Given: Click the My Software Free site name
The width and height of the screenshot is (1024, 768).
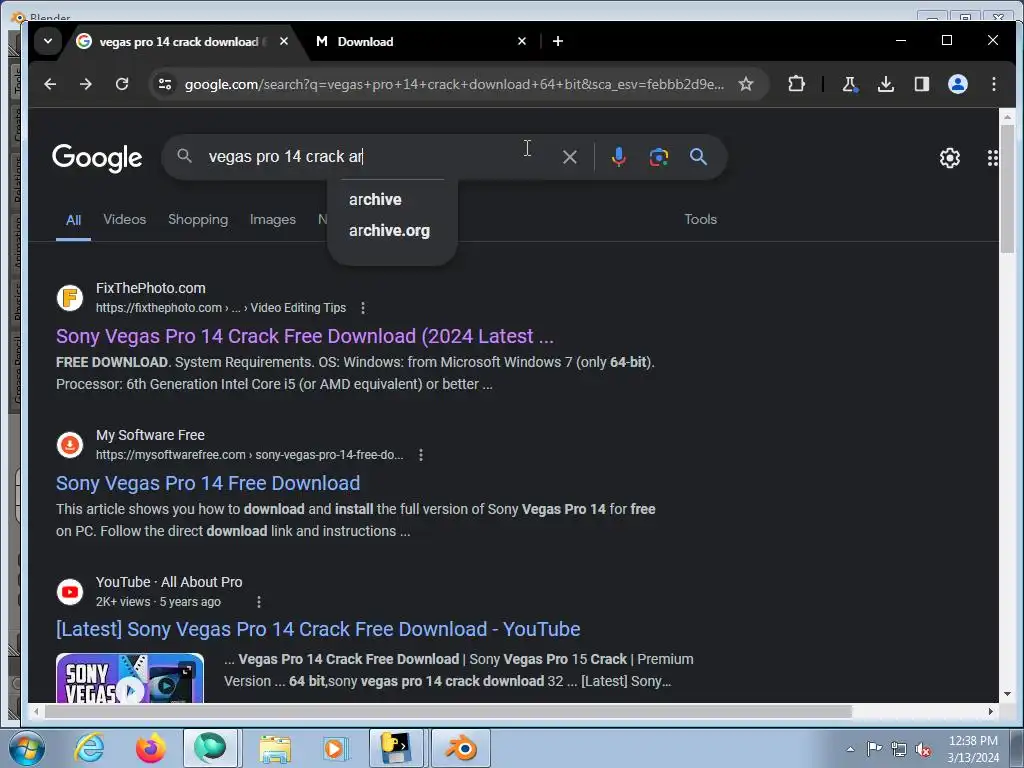Looking at the screenshot, I should pyautogui.click(x=150, y=435).
